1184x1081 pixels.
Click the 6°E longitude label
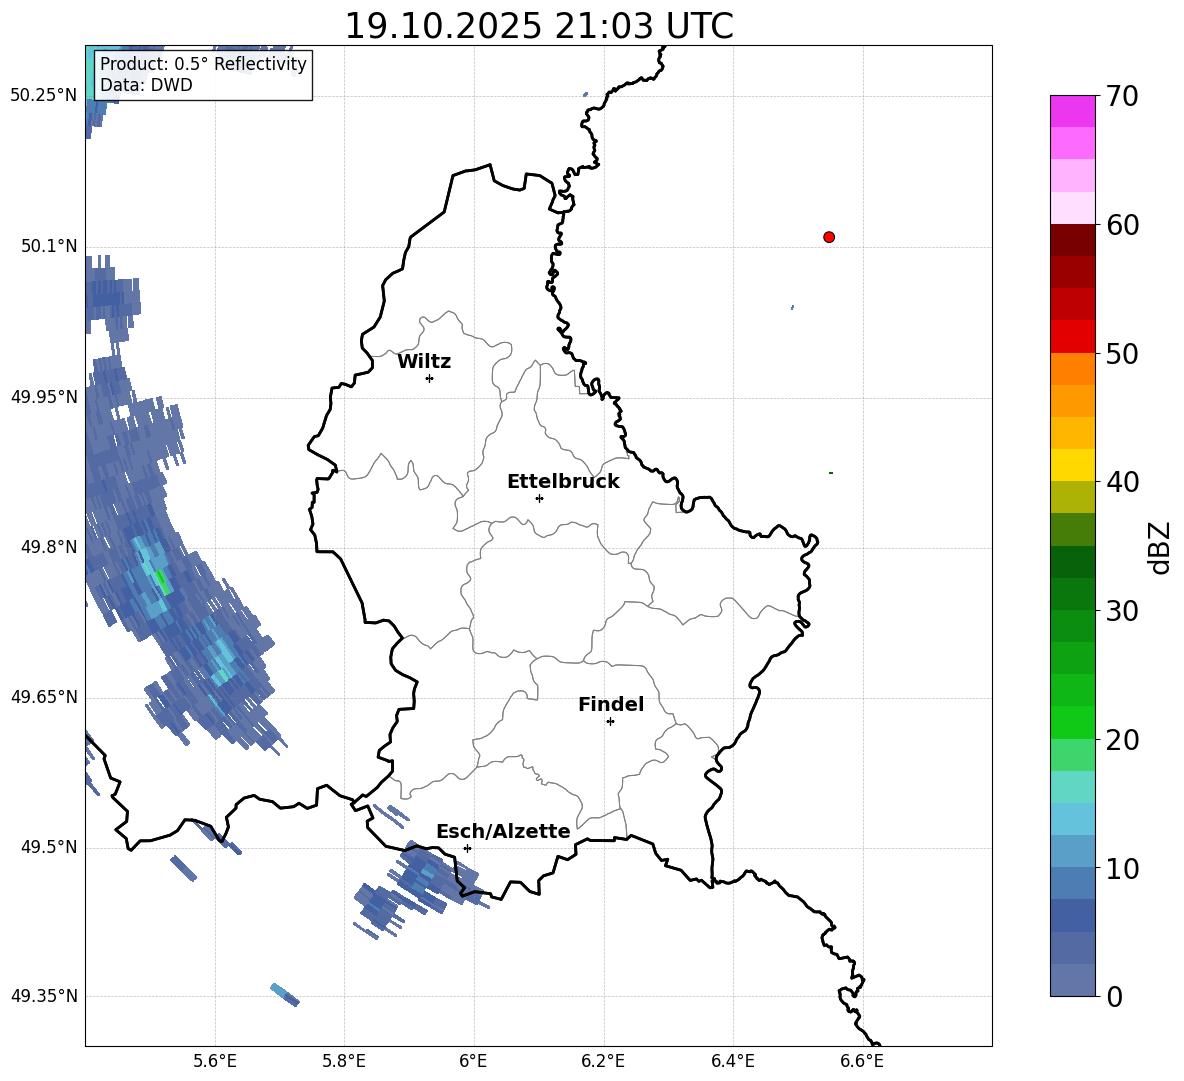pos(473,1061)
